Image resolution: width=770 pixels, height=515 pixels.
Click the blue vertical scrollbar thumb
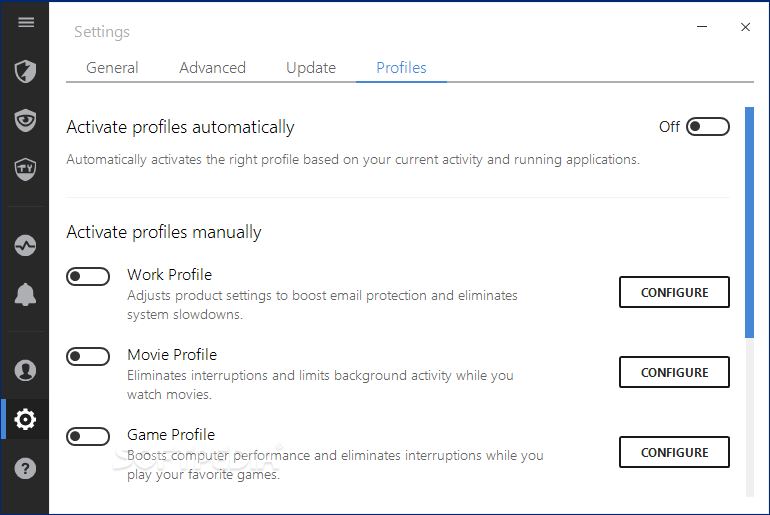pyautogui.click(x=749, y=222)
